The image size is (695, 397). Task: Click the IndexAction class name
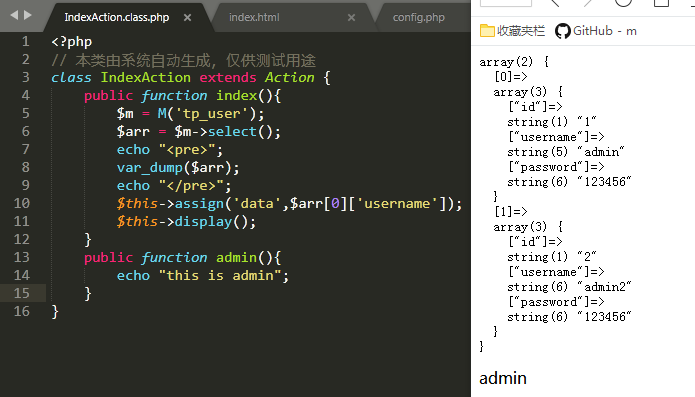click(x=145, y=78)
